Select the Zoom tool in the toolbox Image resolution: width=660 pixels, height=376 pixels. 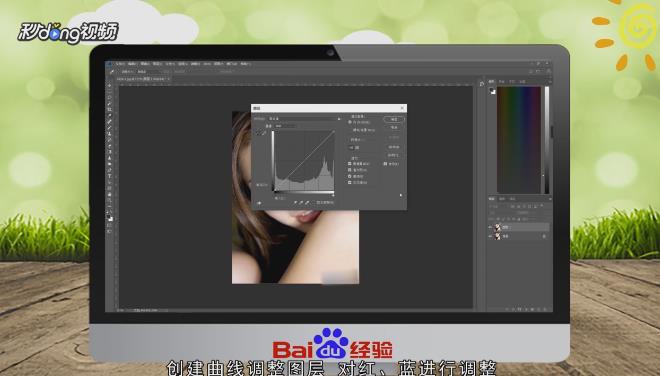109,200
